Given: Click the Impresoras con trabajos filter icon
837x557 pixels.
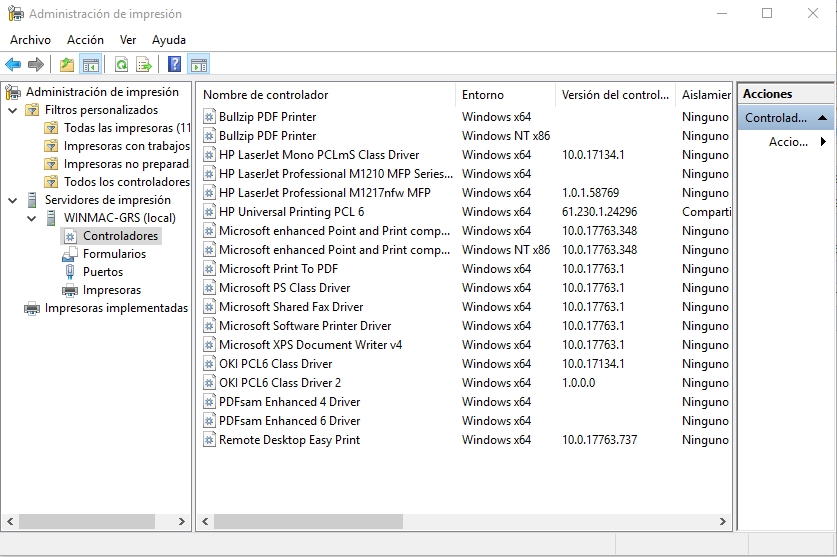Looking at the screenshot, I should (x=51, y=146).
